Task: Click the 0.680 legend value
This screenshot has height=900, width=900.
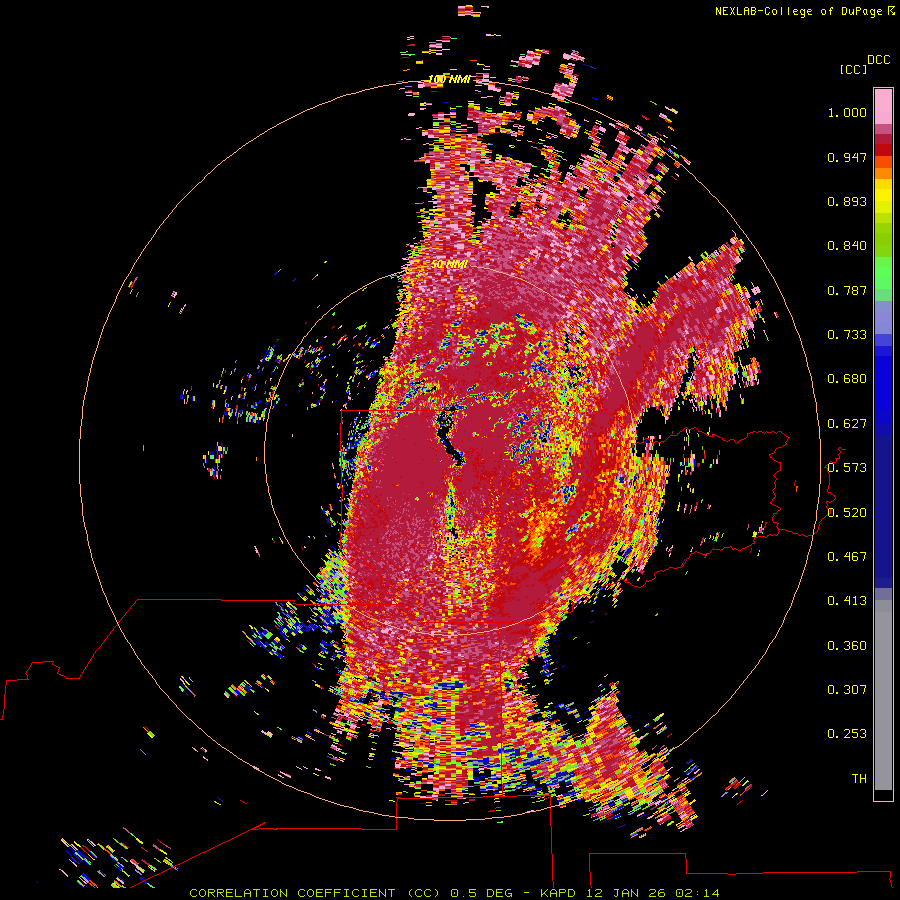Action: (847, 379)
